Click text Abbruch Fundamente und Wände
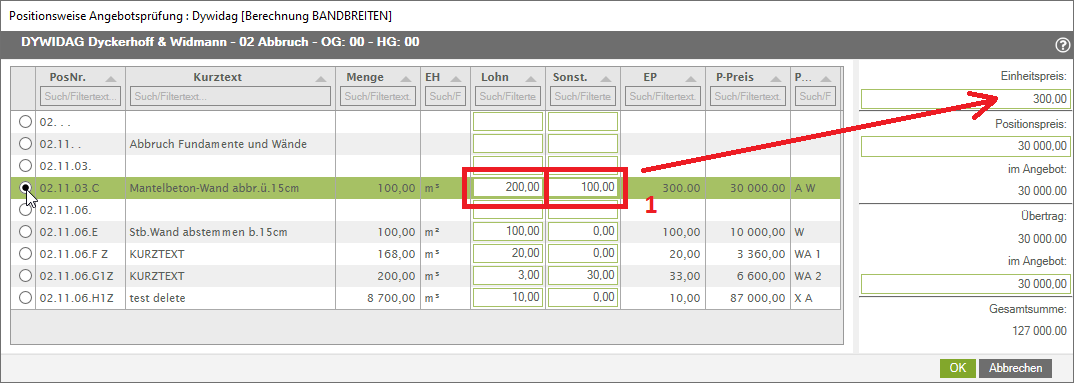 click(218, 145)
